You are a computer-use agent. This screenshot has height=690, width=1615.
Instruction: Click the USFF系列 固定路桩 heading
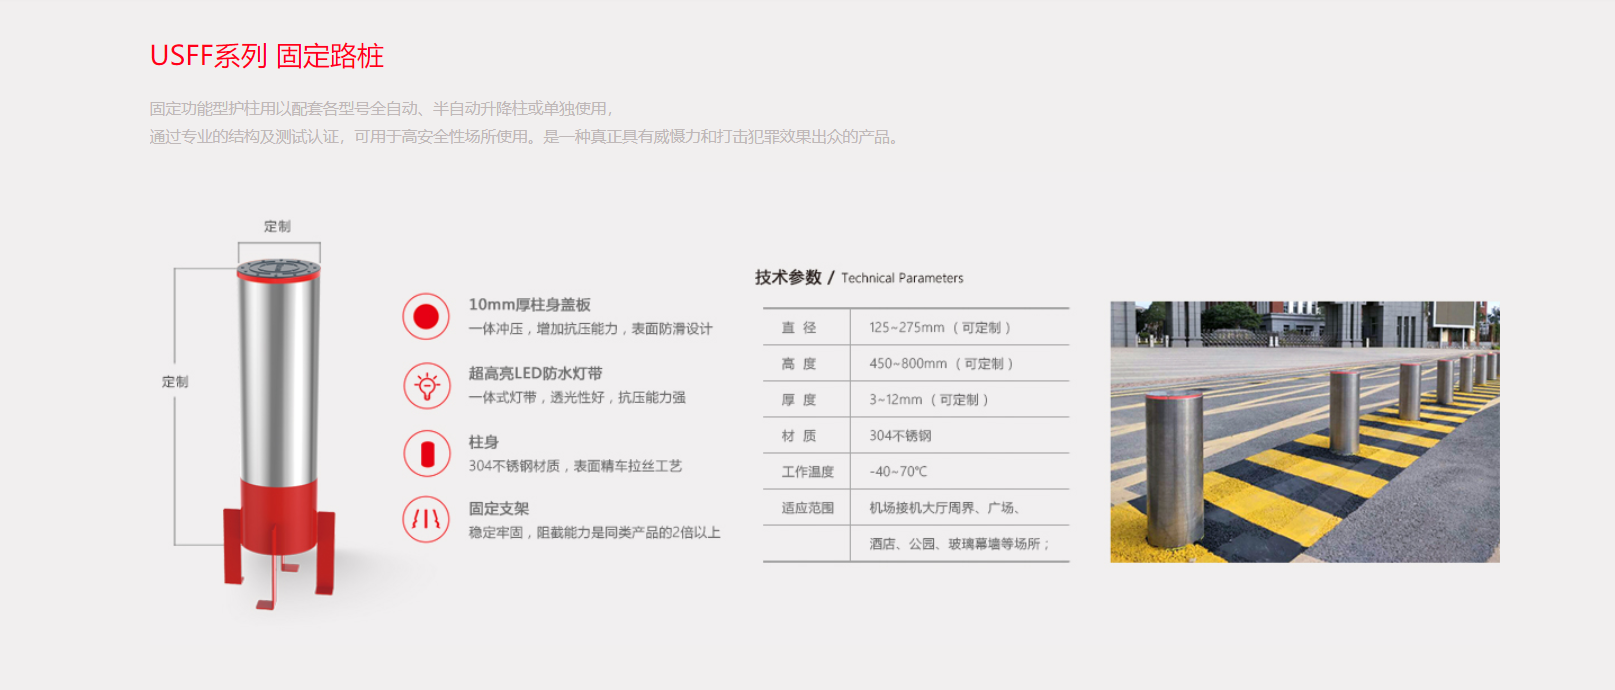pyautogui.click(x=267, y=56)
